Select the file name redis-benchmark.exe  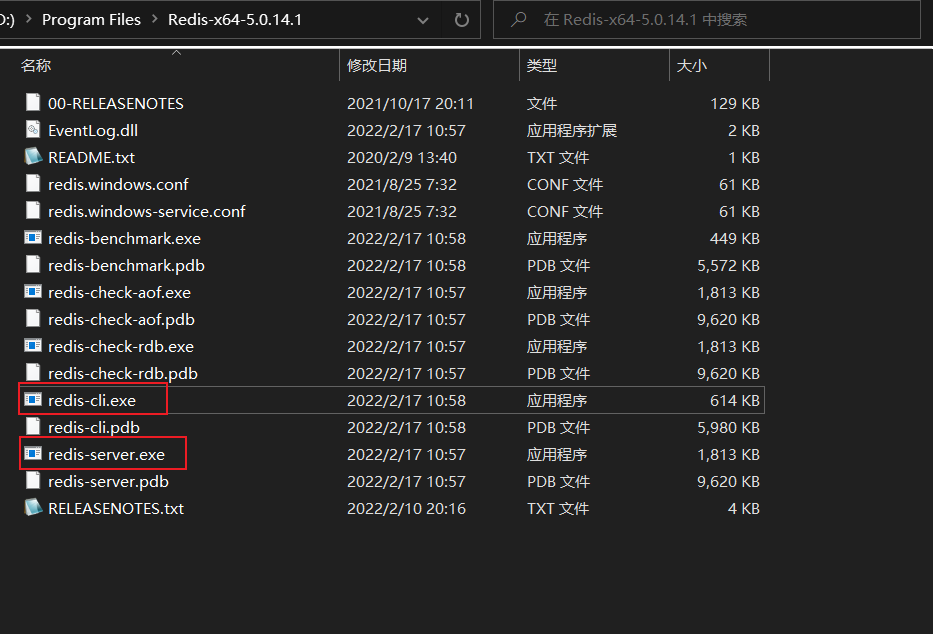click(124, 238)
